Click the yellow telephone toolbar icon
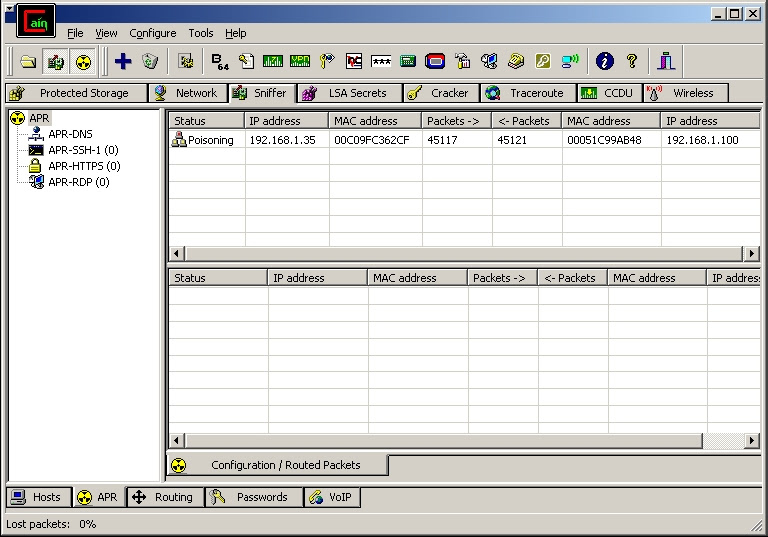Screen dimensions: 768x537 pyautogui.click(x=516, y=61)
